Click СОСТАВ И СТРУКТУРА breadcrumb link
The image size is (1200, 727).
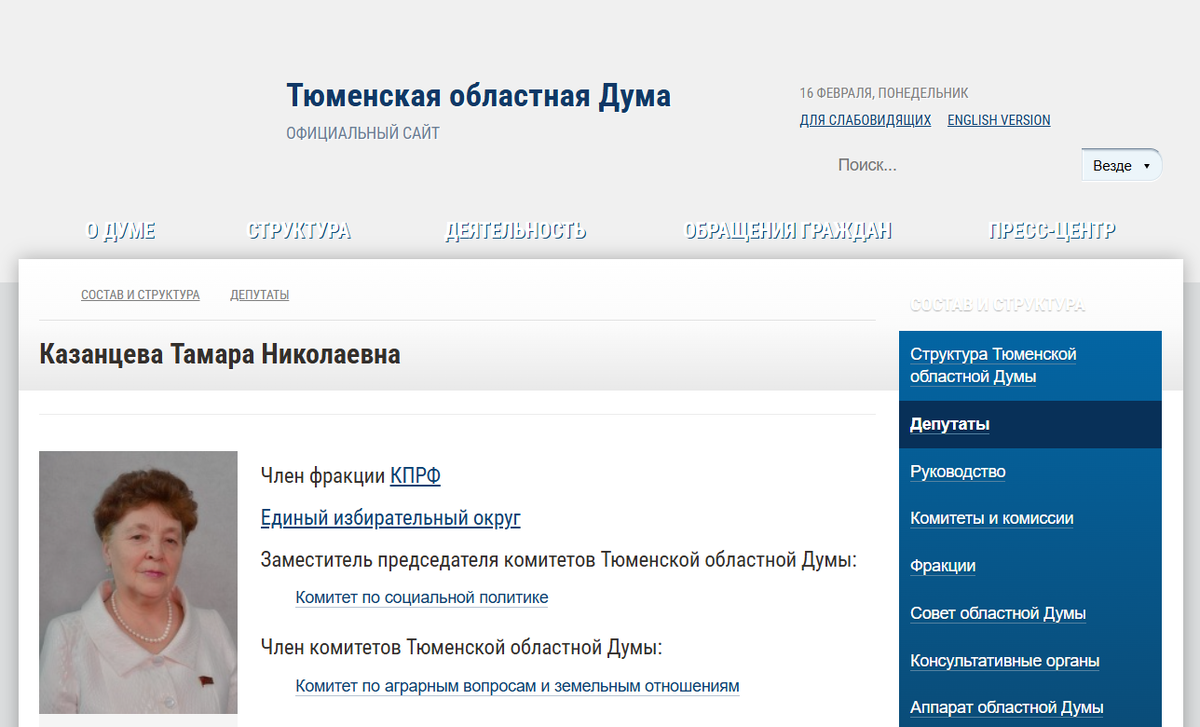tap(140, 294)
